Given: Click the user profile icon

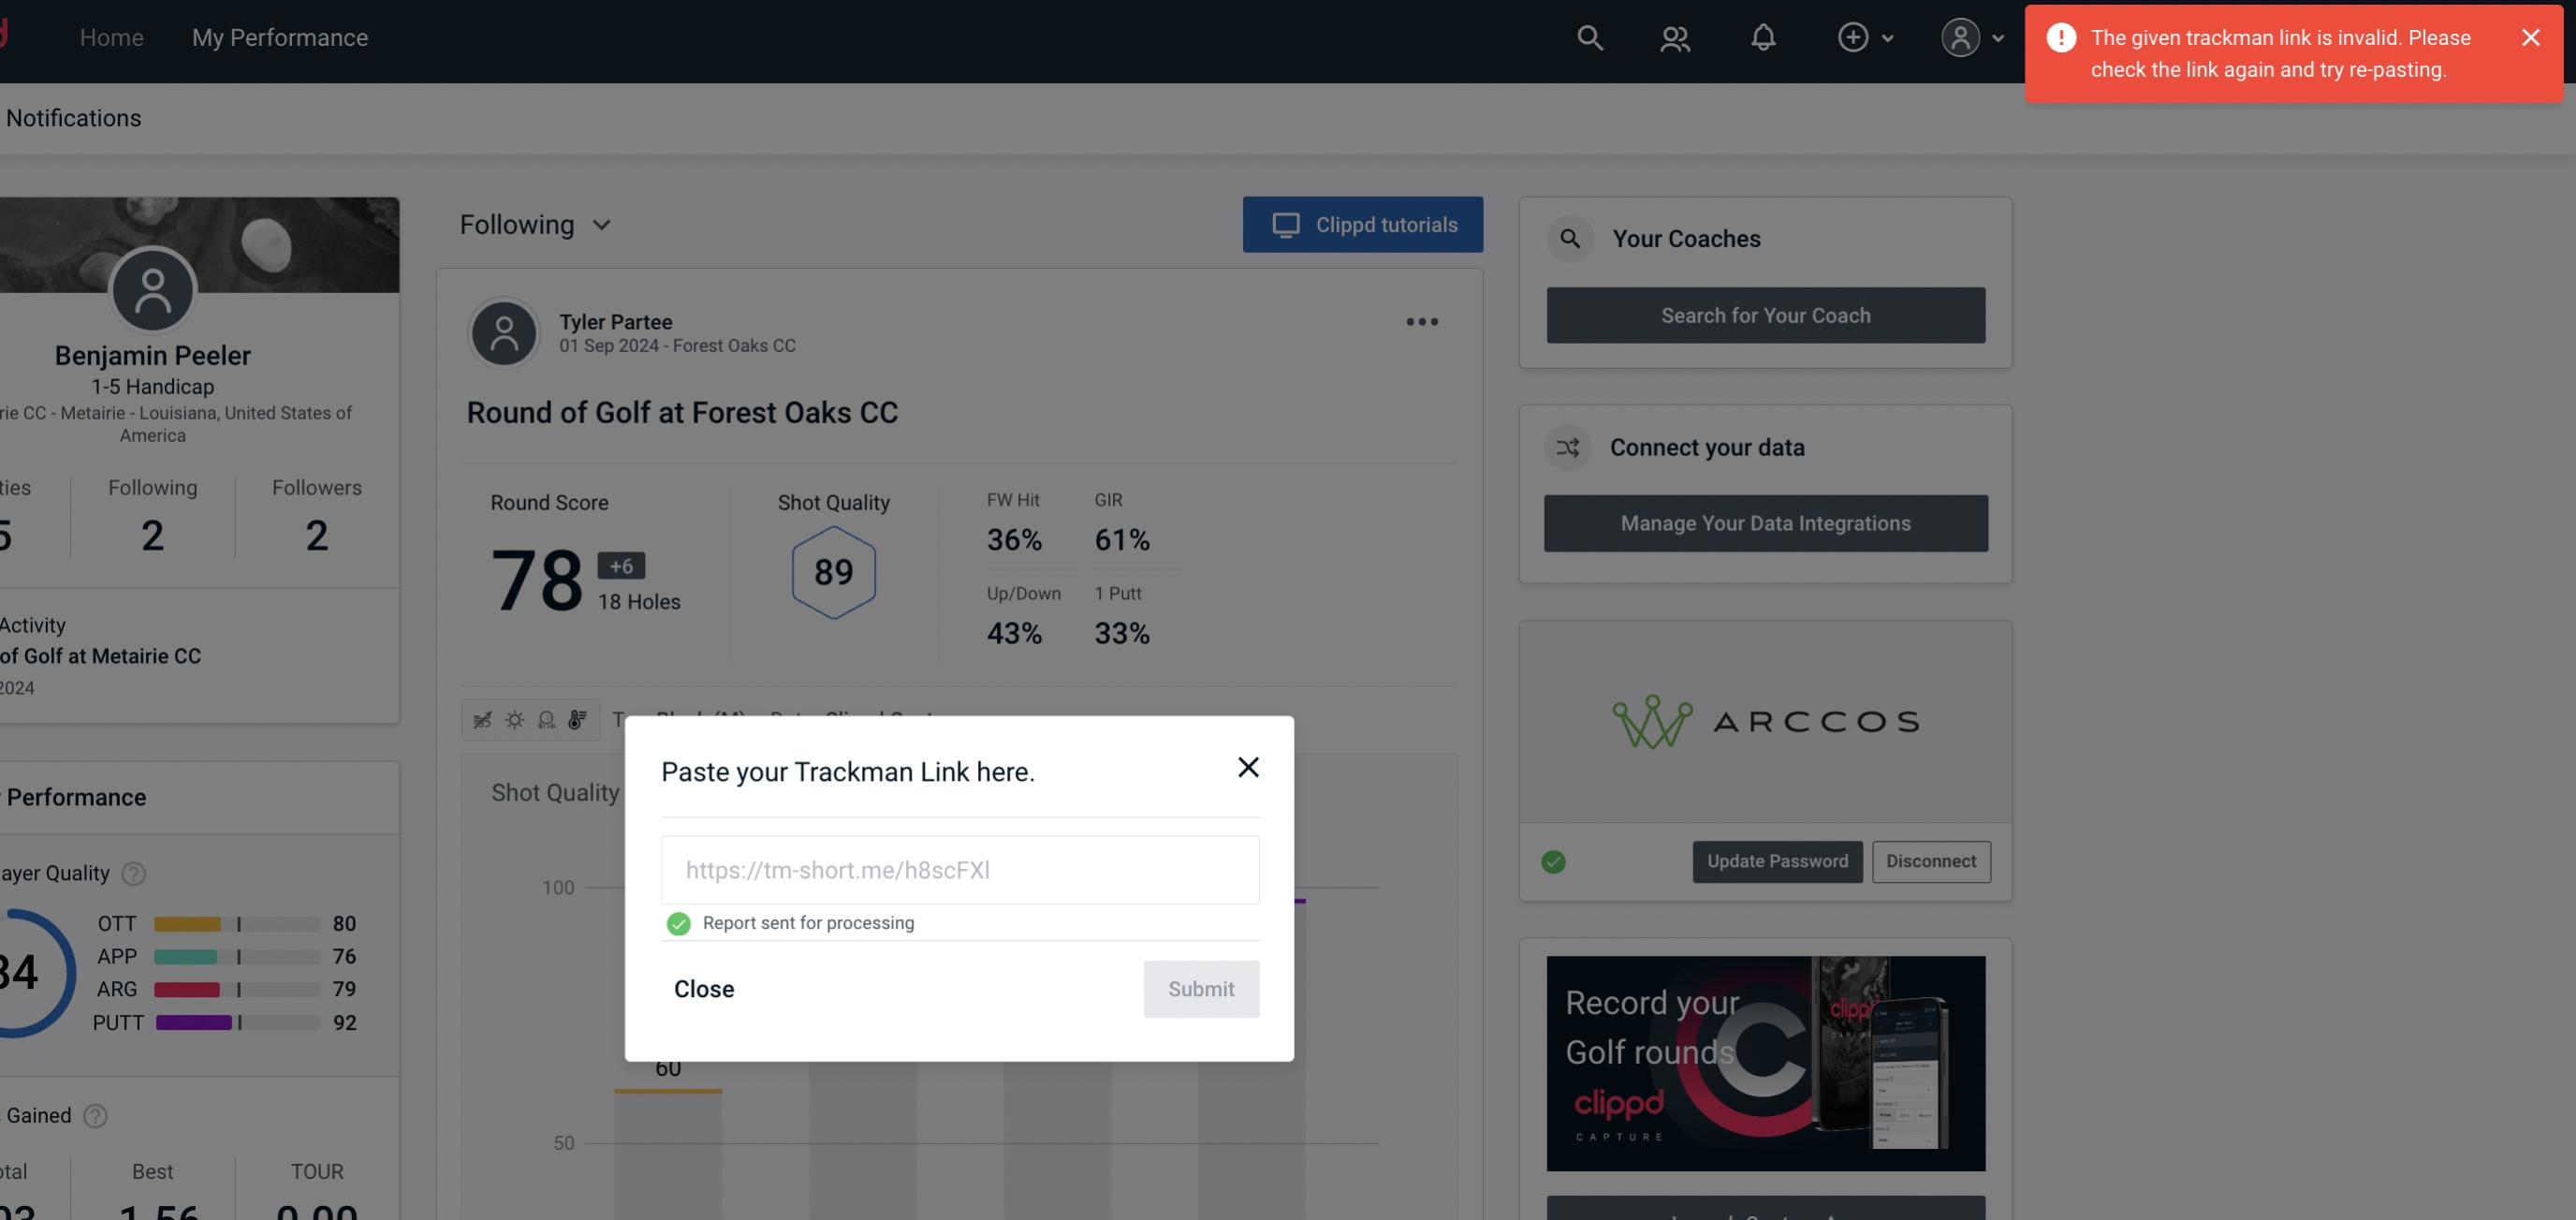Looking at the screenshot, I should [x=1960, y=37].
